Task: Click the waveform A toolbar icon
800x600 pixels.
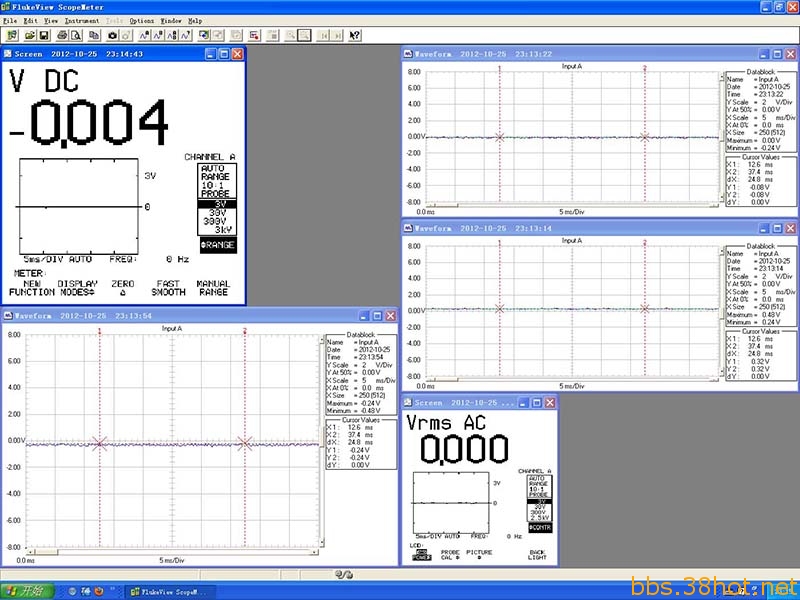Action: coord(145,35)
